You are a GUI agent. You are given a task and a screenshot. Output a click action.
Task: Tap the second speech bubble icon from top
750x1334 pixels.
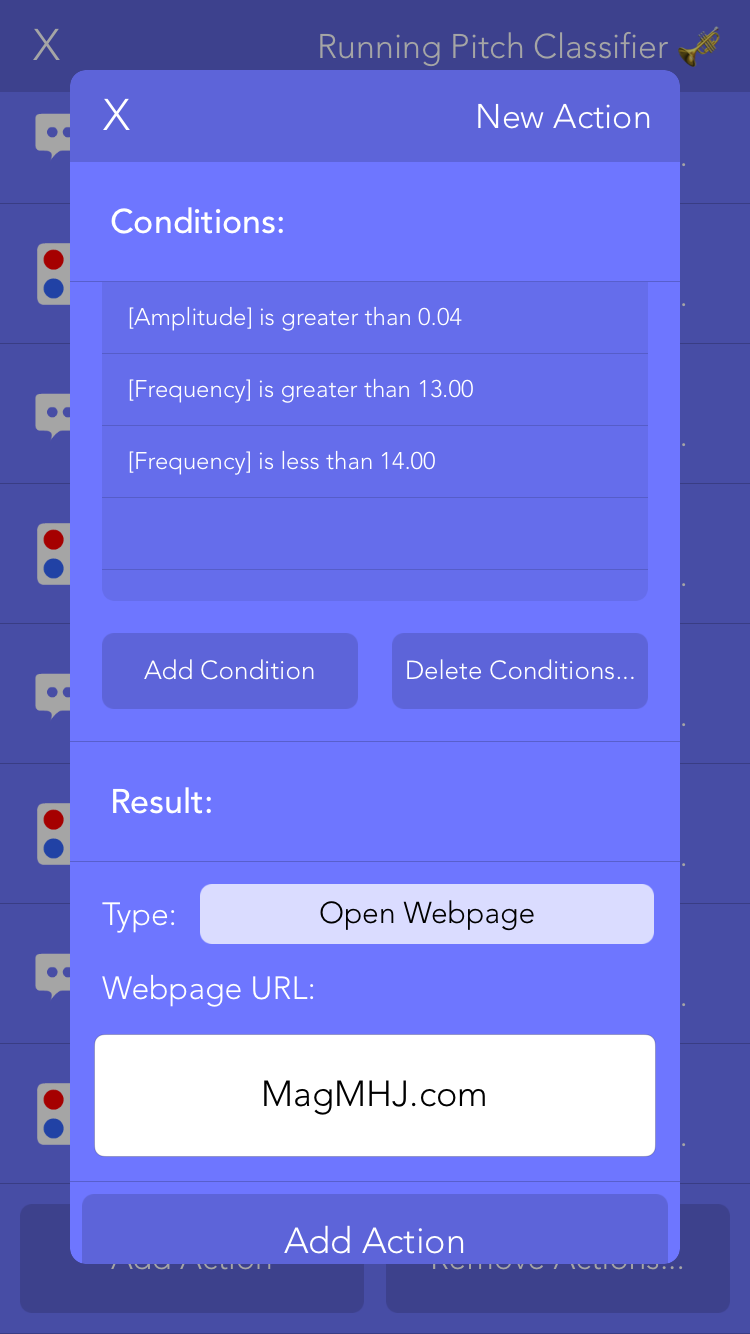pyautogui.click(x=53, y=414)
